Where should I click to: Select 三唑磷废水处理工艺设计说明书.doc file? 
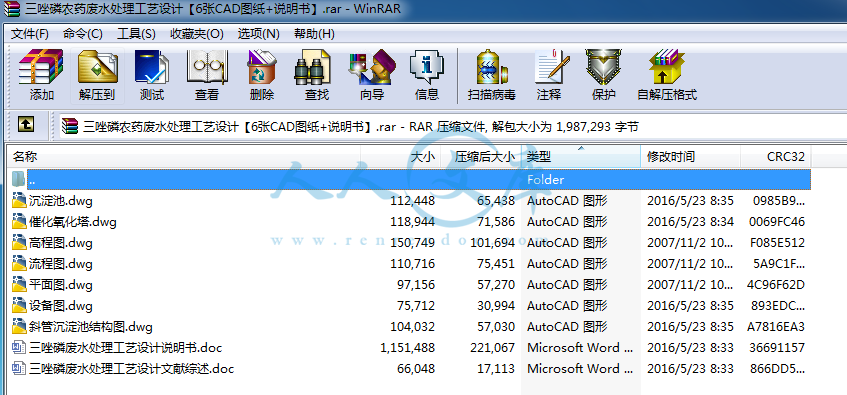(x=411, y=347)
